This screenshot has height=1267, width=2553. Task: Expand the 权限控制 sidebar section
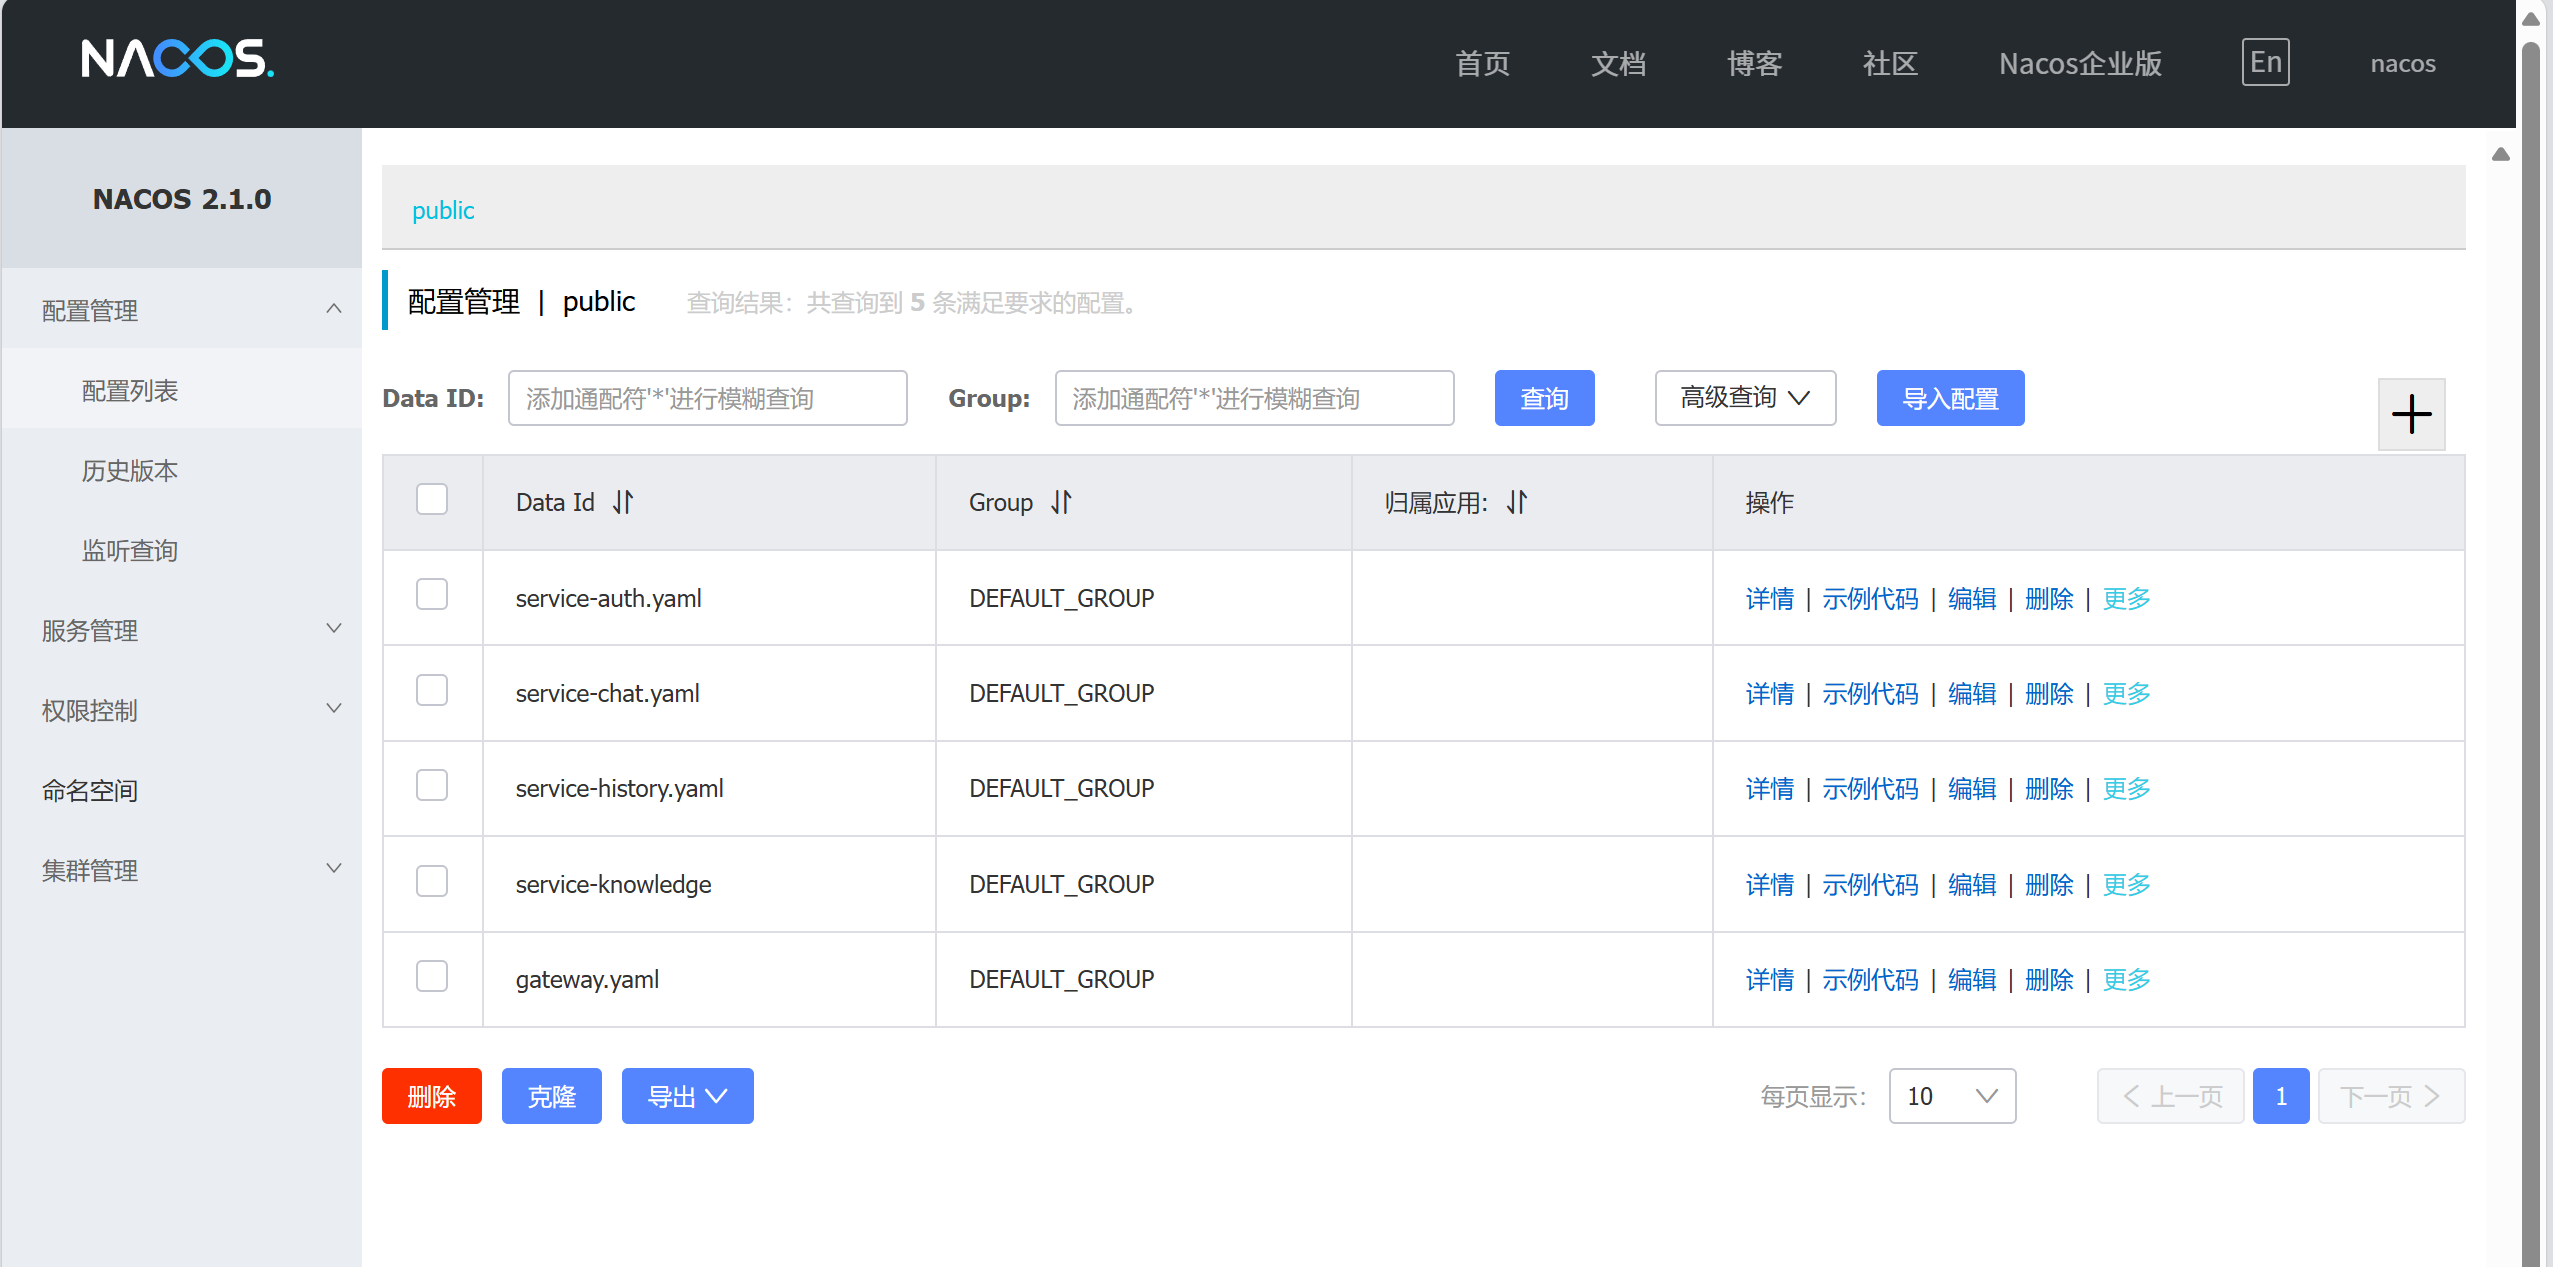[181, 709]
